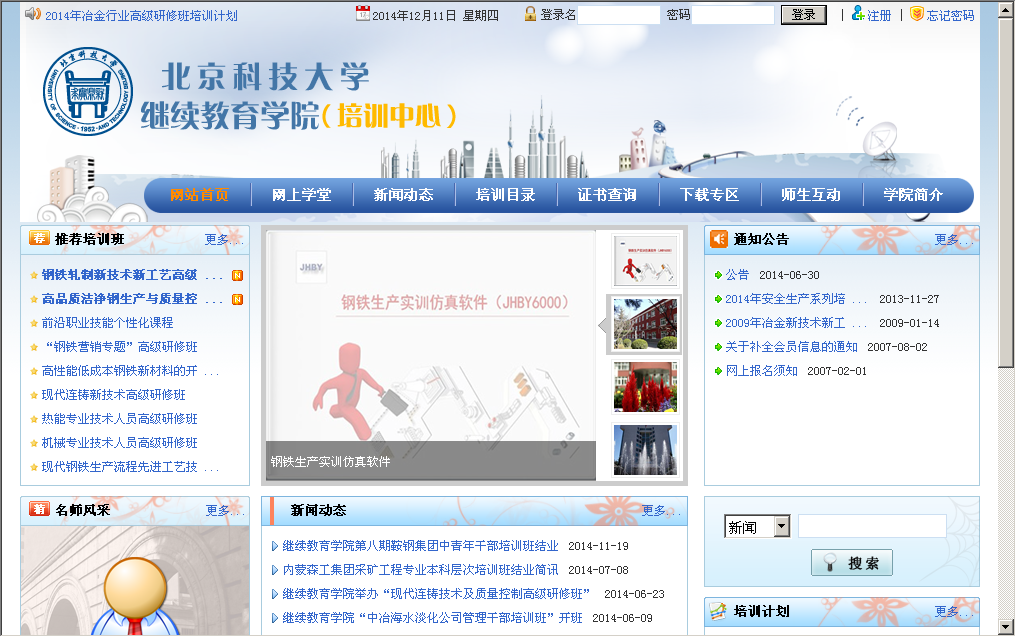The image size is (1016, 637).
Task: Open the 公告 notice dated 2014-06-30
Action: 737,275
